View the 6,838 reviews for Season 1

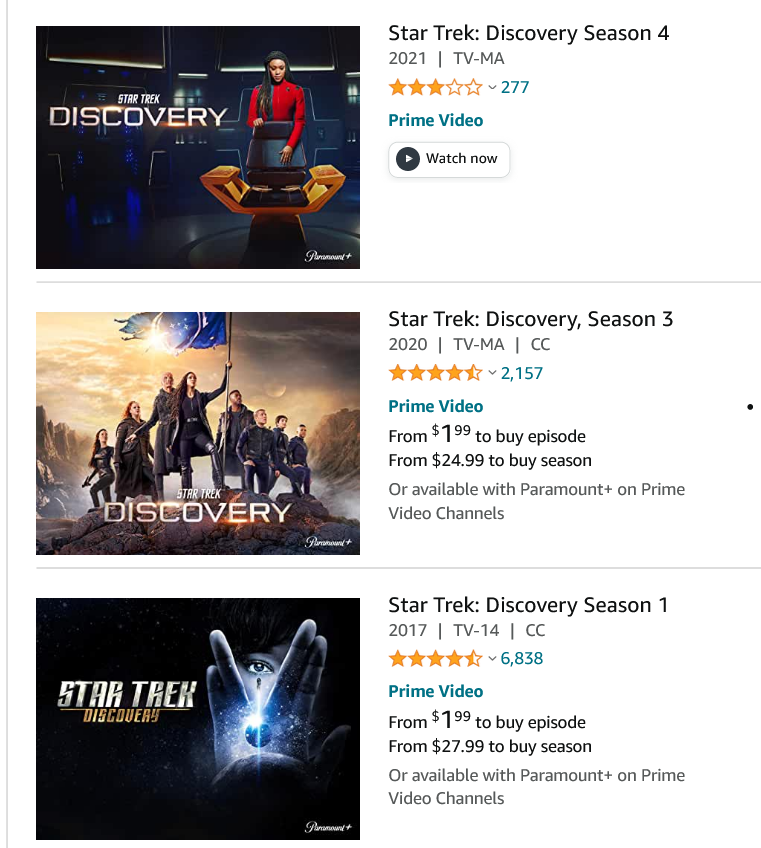[522, 659]
